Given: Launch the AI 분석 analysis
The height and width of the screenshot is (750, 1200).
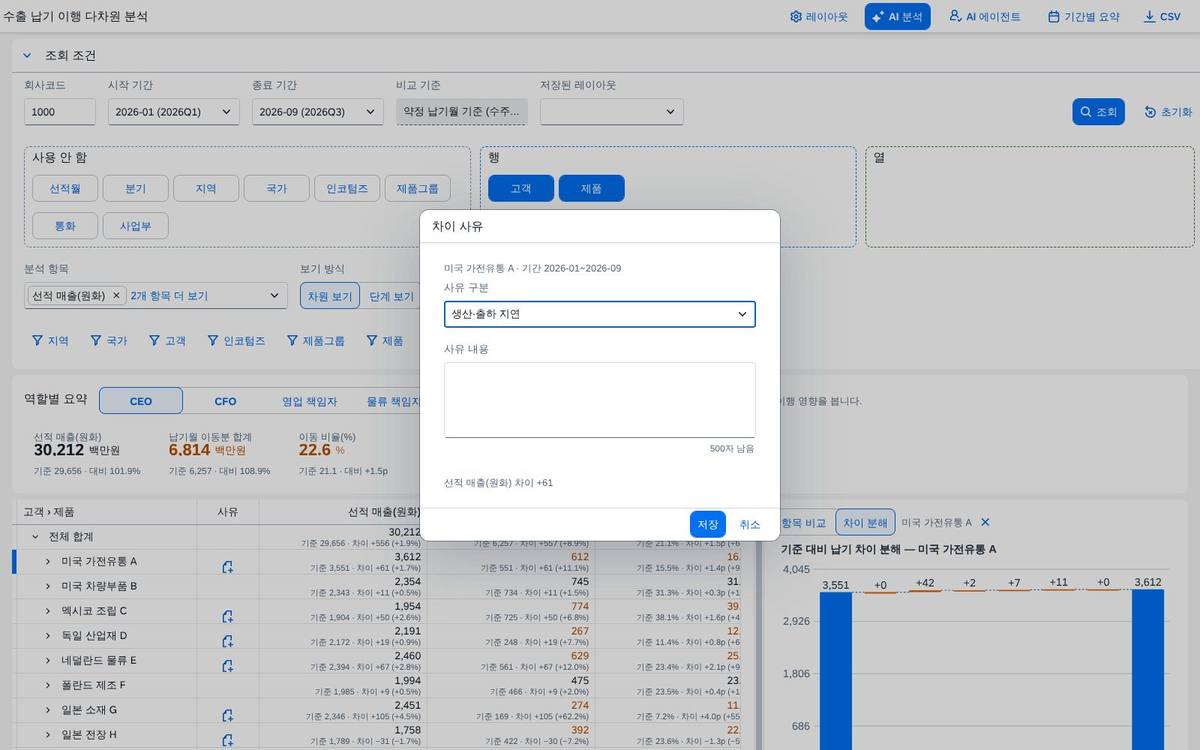Looking at the screenshot, I should pyautogui.click(x=897, y=17).
